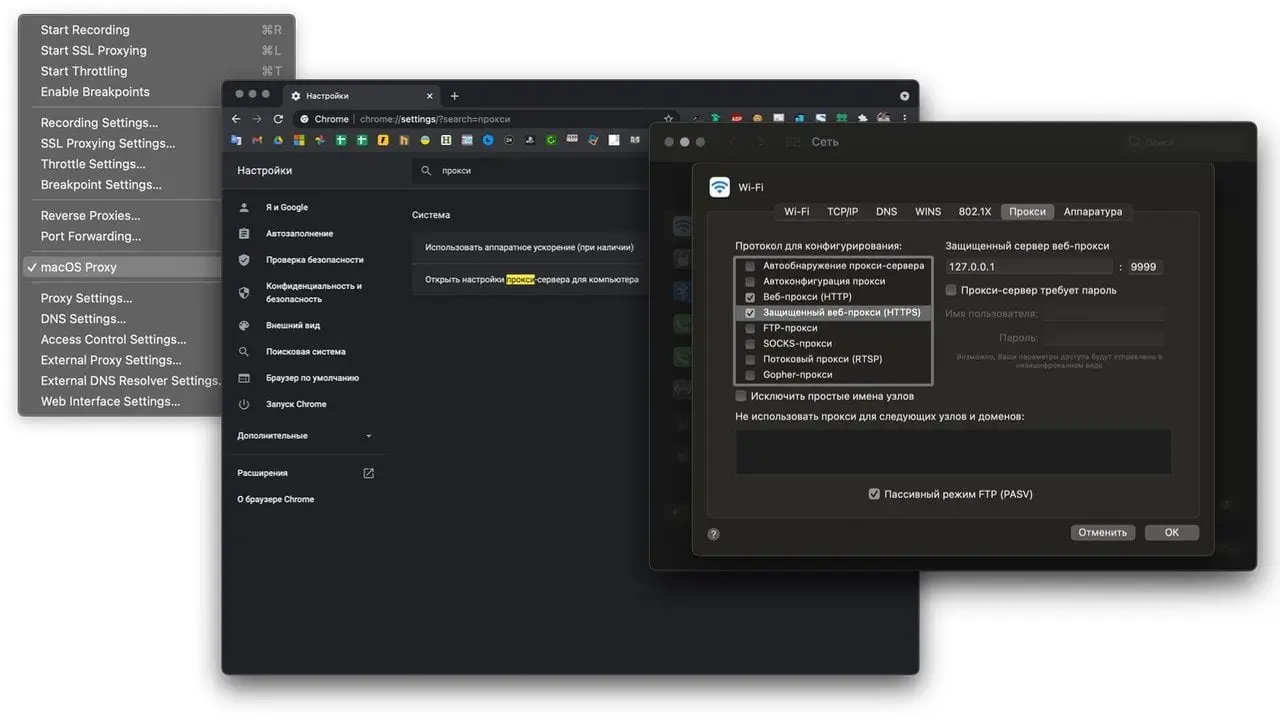This screenshot has height=720, width=1280.
Task: Click the Внешний вид palette icon
Action: pos(244,326)
